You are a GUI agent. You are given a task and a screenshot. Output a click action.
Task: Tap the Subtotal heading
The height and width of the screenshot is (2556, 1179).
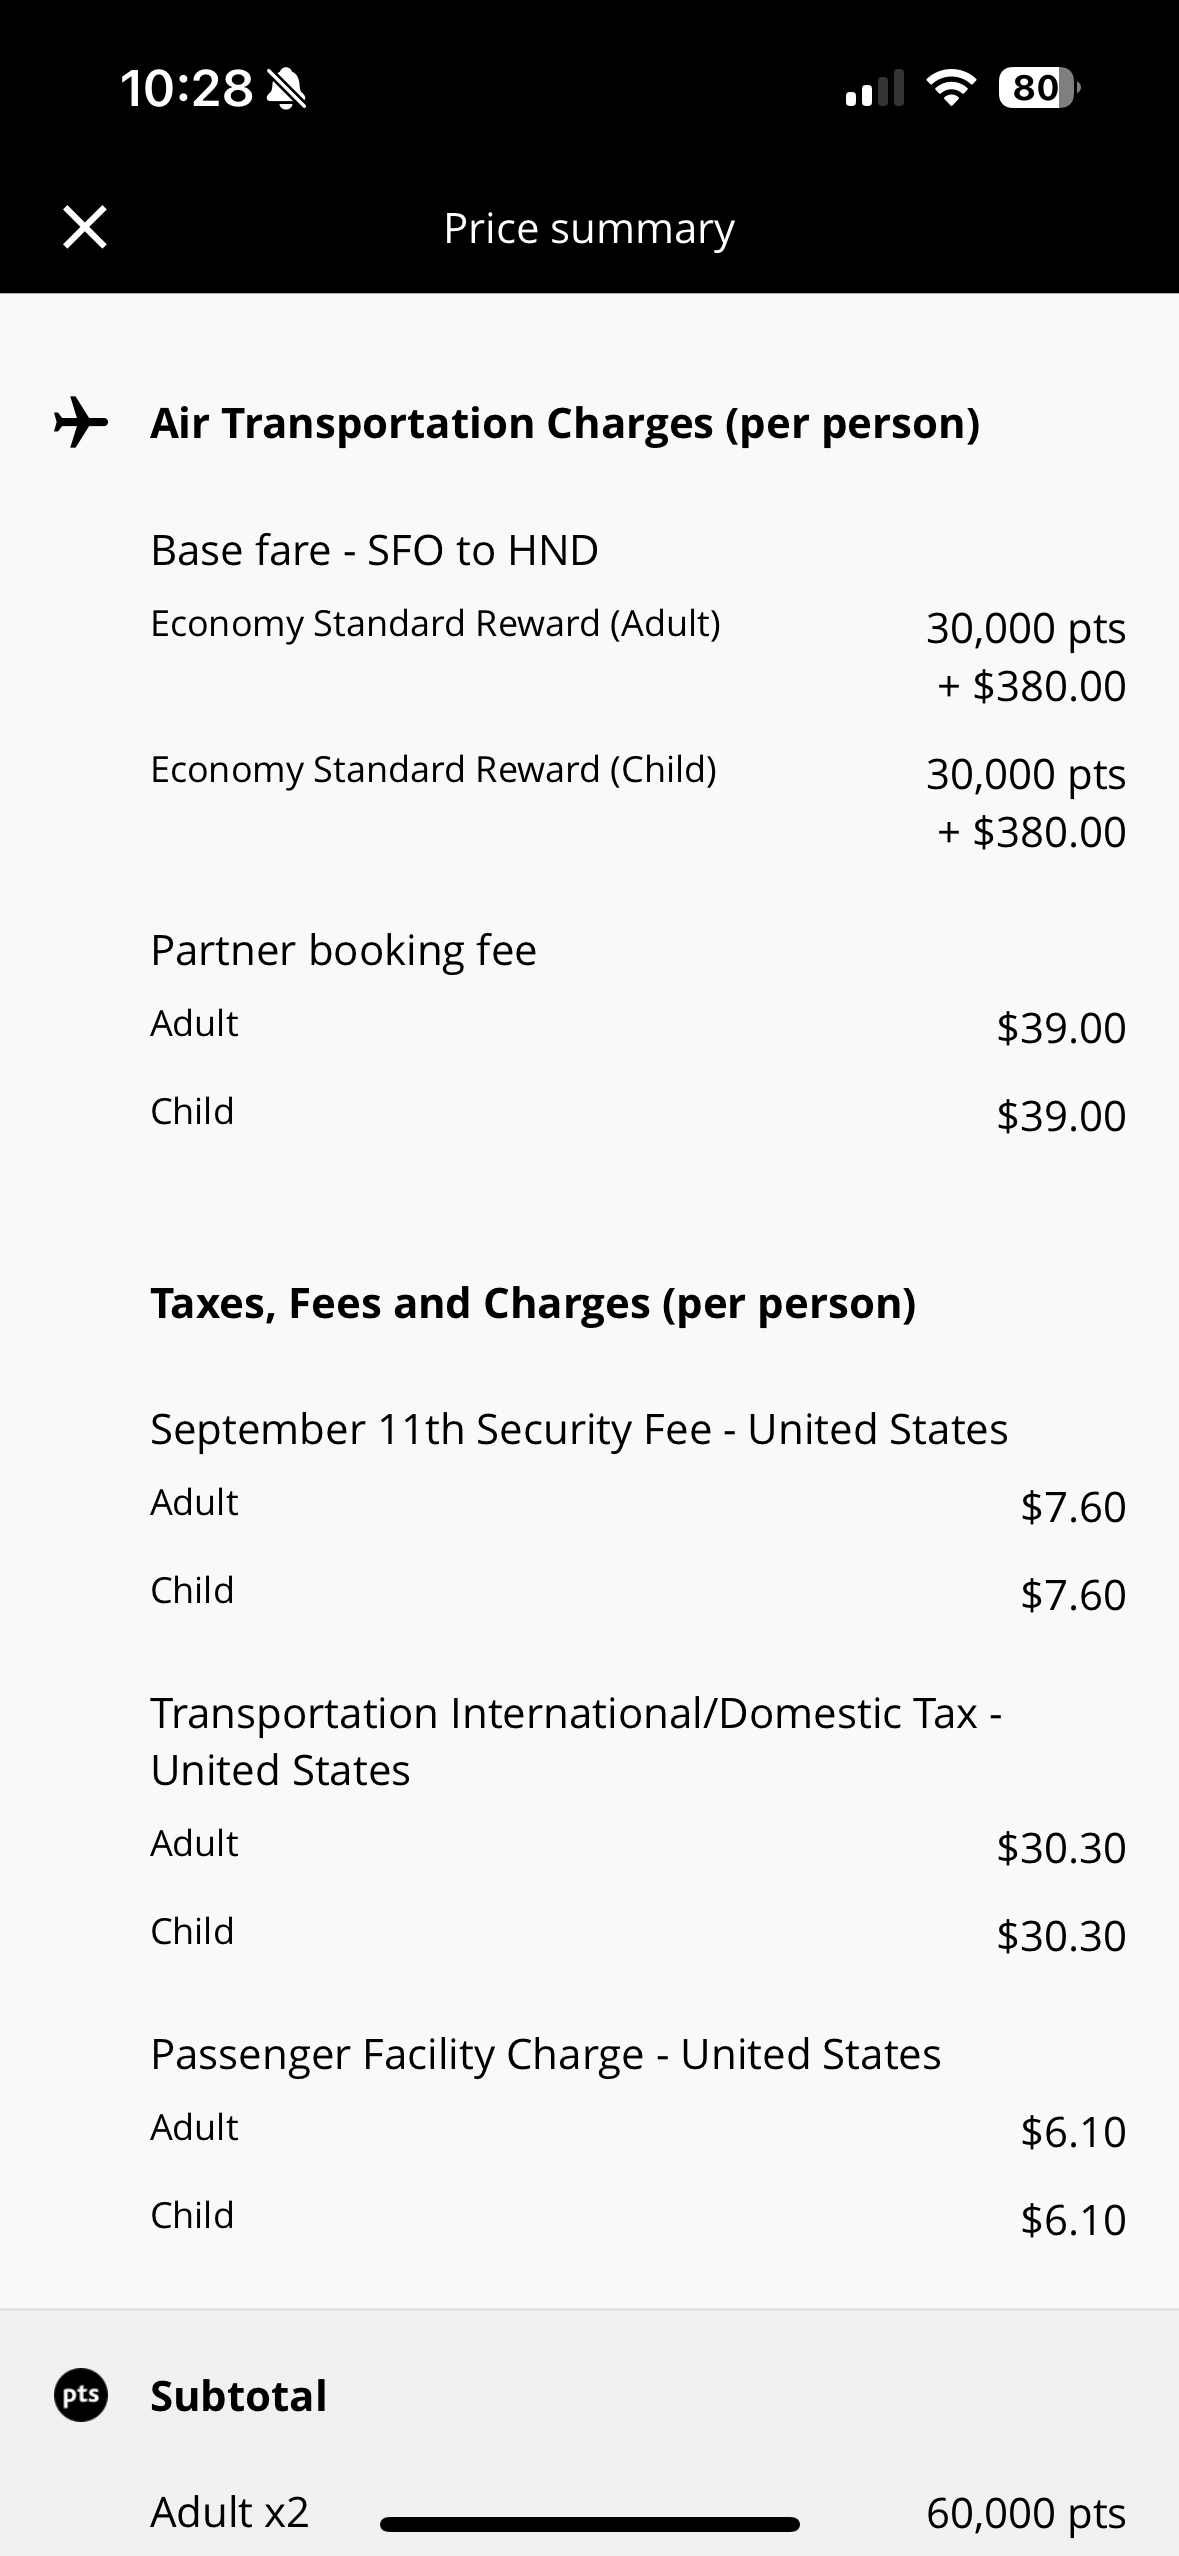point(238,2396)
